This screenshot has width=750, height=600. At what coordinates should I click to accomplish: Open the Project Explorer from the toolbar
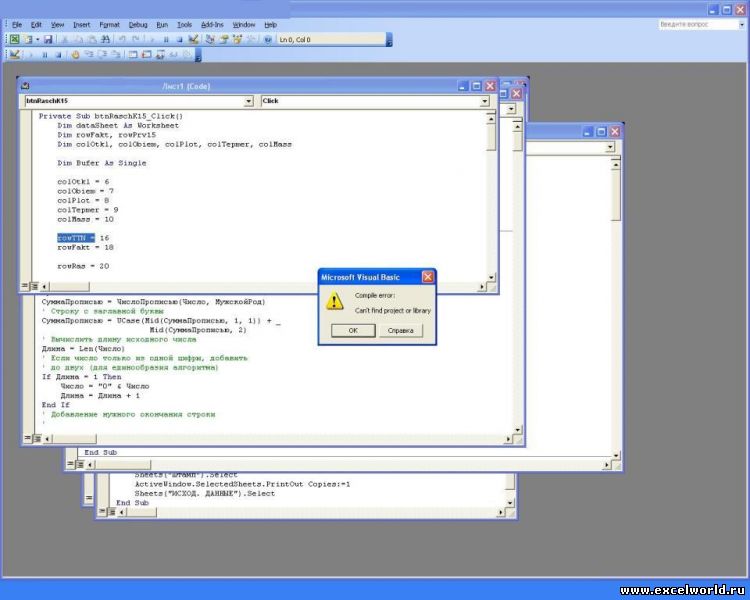pyautogui.click(x=209, y=40)
